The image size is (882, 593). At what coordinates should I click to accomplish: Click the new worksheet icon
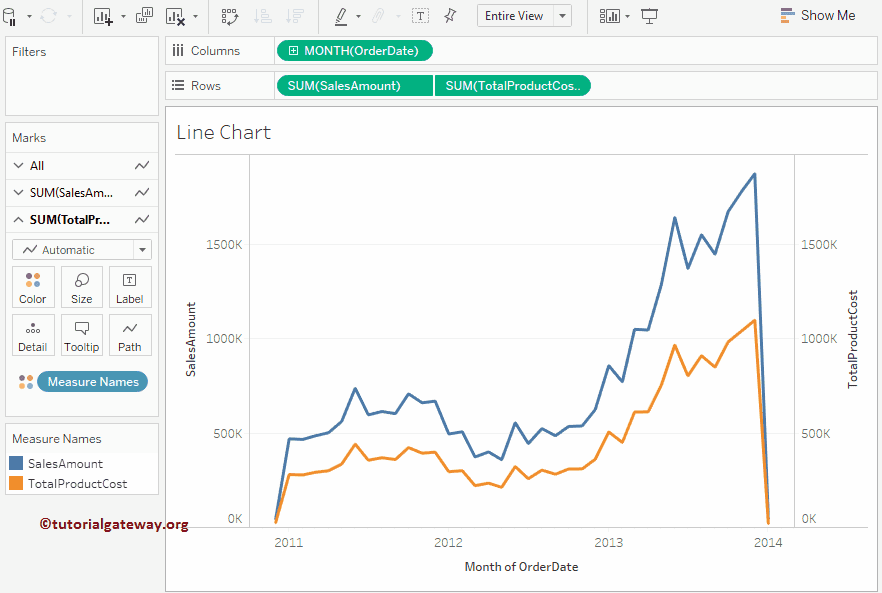(103, 16)
